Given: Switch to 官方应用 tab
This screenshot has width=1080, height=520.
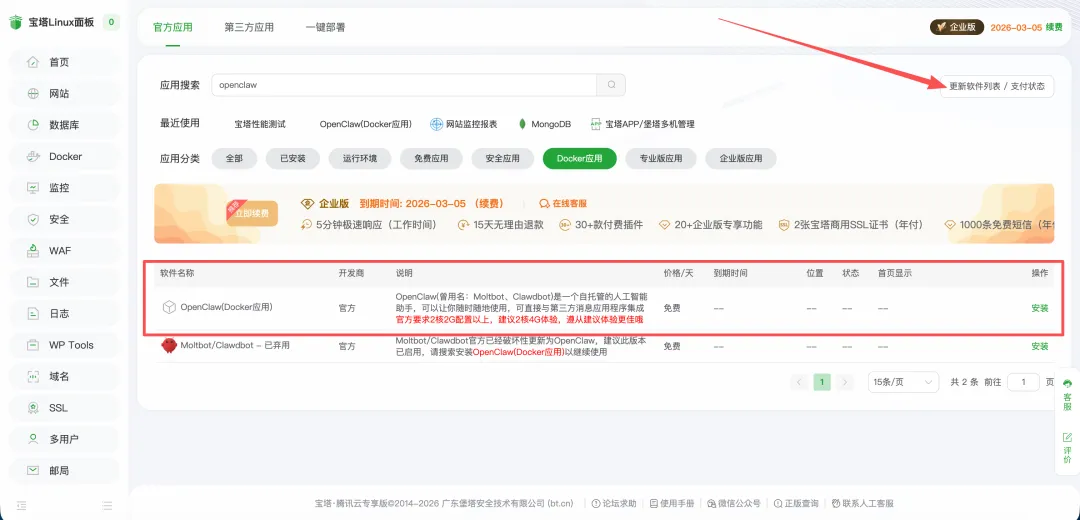Looking at the screenshot, I should pyautogui.click(x=173, y=28).
